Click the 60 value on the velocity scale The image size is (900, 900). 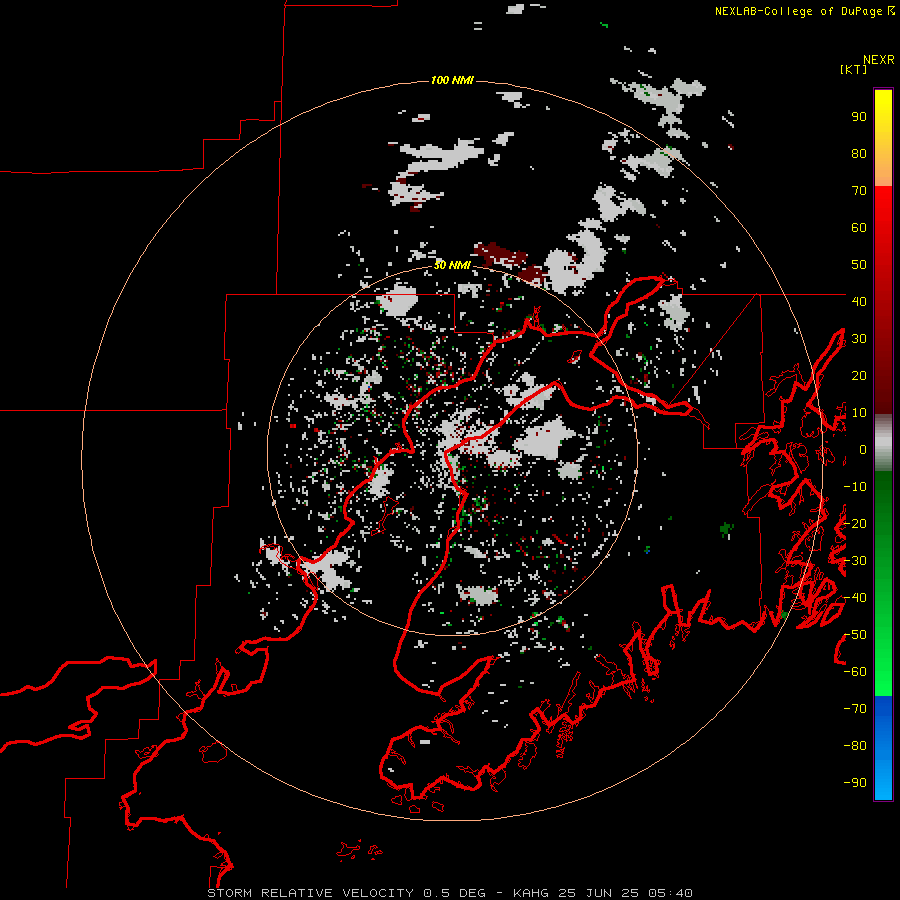pyautogui.click(x=859, y=228)
